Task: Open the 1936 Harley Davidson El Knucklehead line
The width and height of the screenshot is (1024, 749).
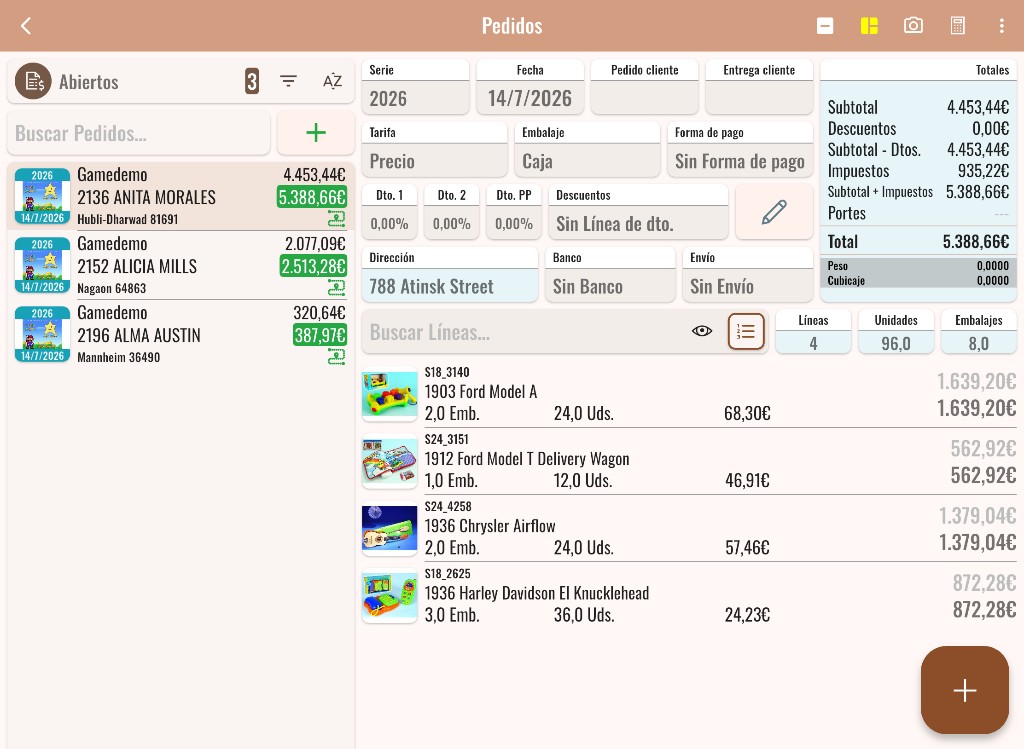Action: (x=689, y=596)
